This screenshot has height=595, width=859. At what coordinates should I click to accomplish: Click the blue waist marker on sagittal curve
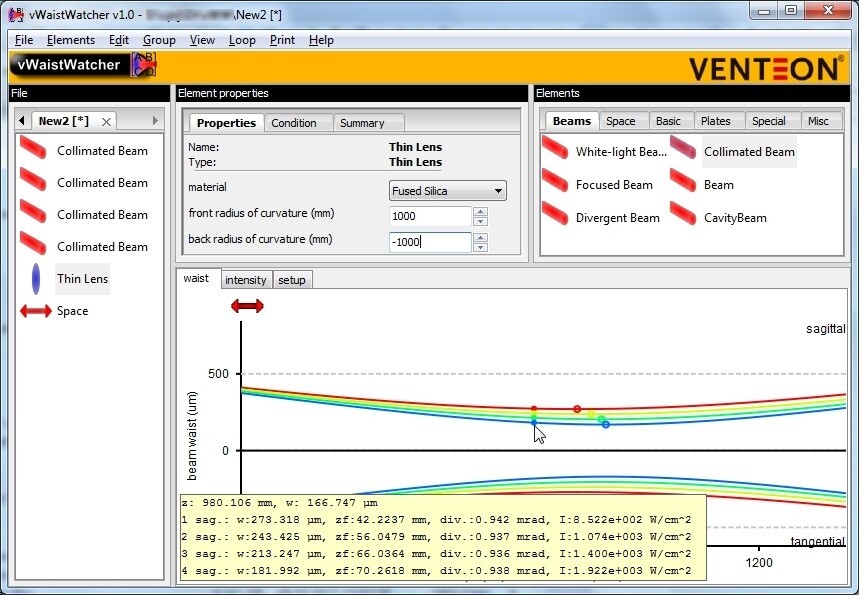pyautogui.click(x=605, y=424)
